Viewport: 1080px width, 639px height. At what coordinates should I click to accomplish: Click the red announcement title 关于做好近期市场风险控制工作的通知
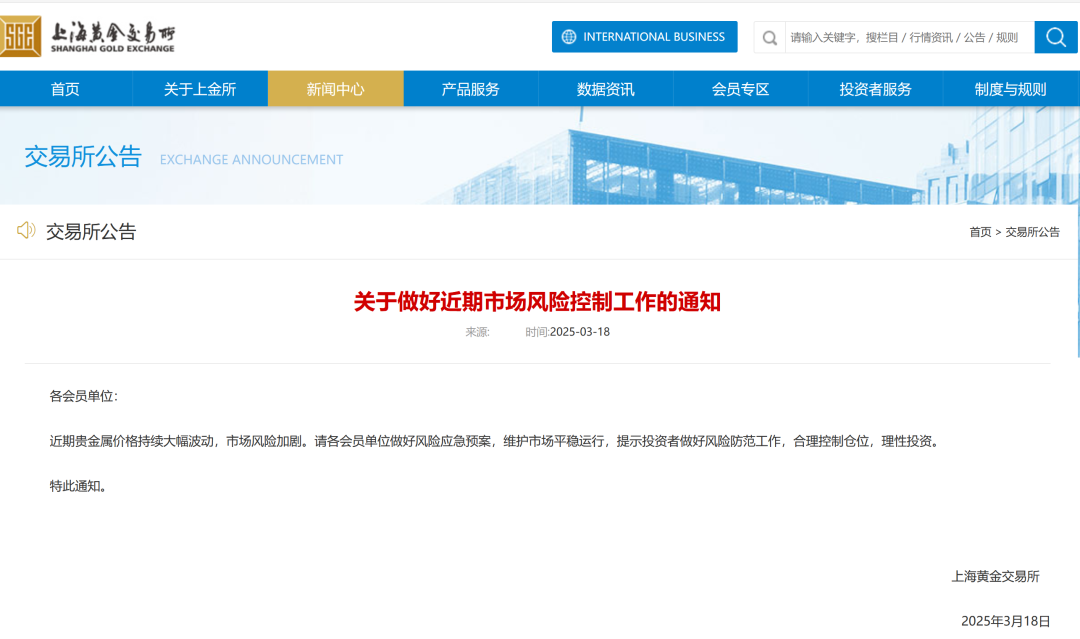pyautogui.click(x=537, y=302)
